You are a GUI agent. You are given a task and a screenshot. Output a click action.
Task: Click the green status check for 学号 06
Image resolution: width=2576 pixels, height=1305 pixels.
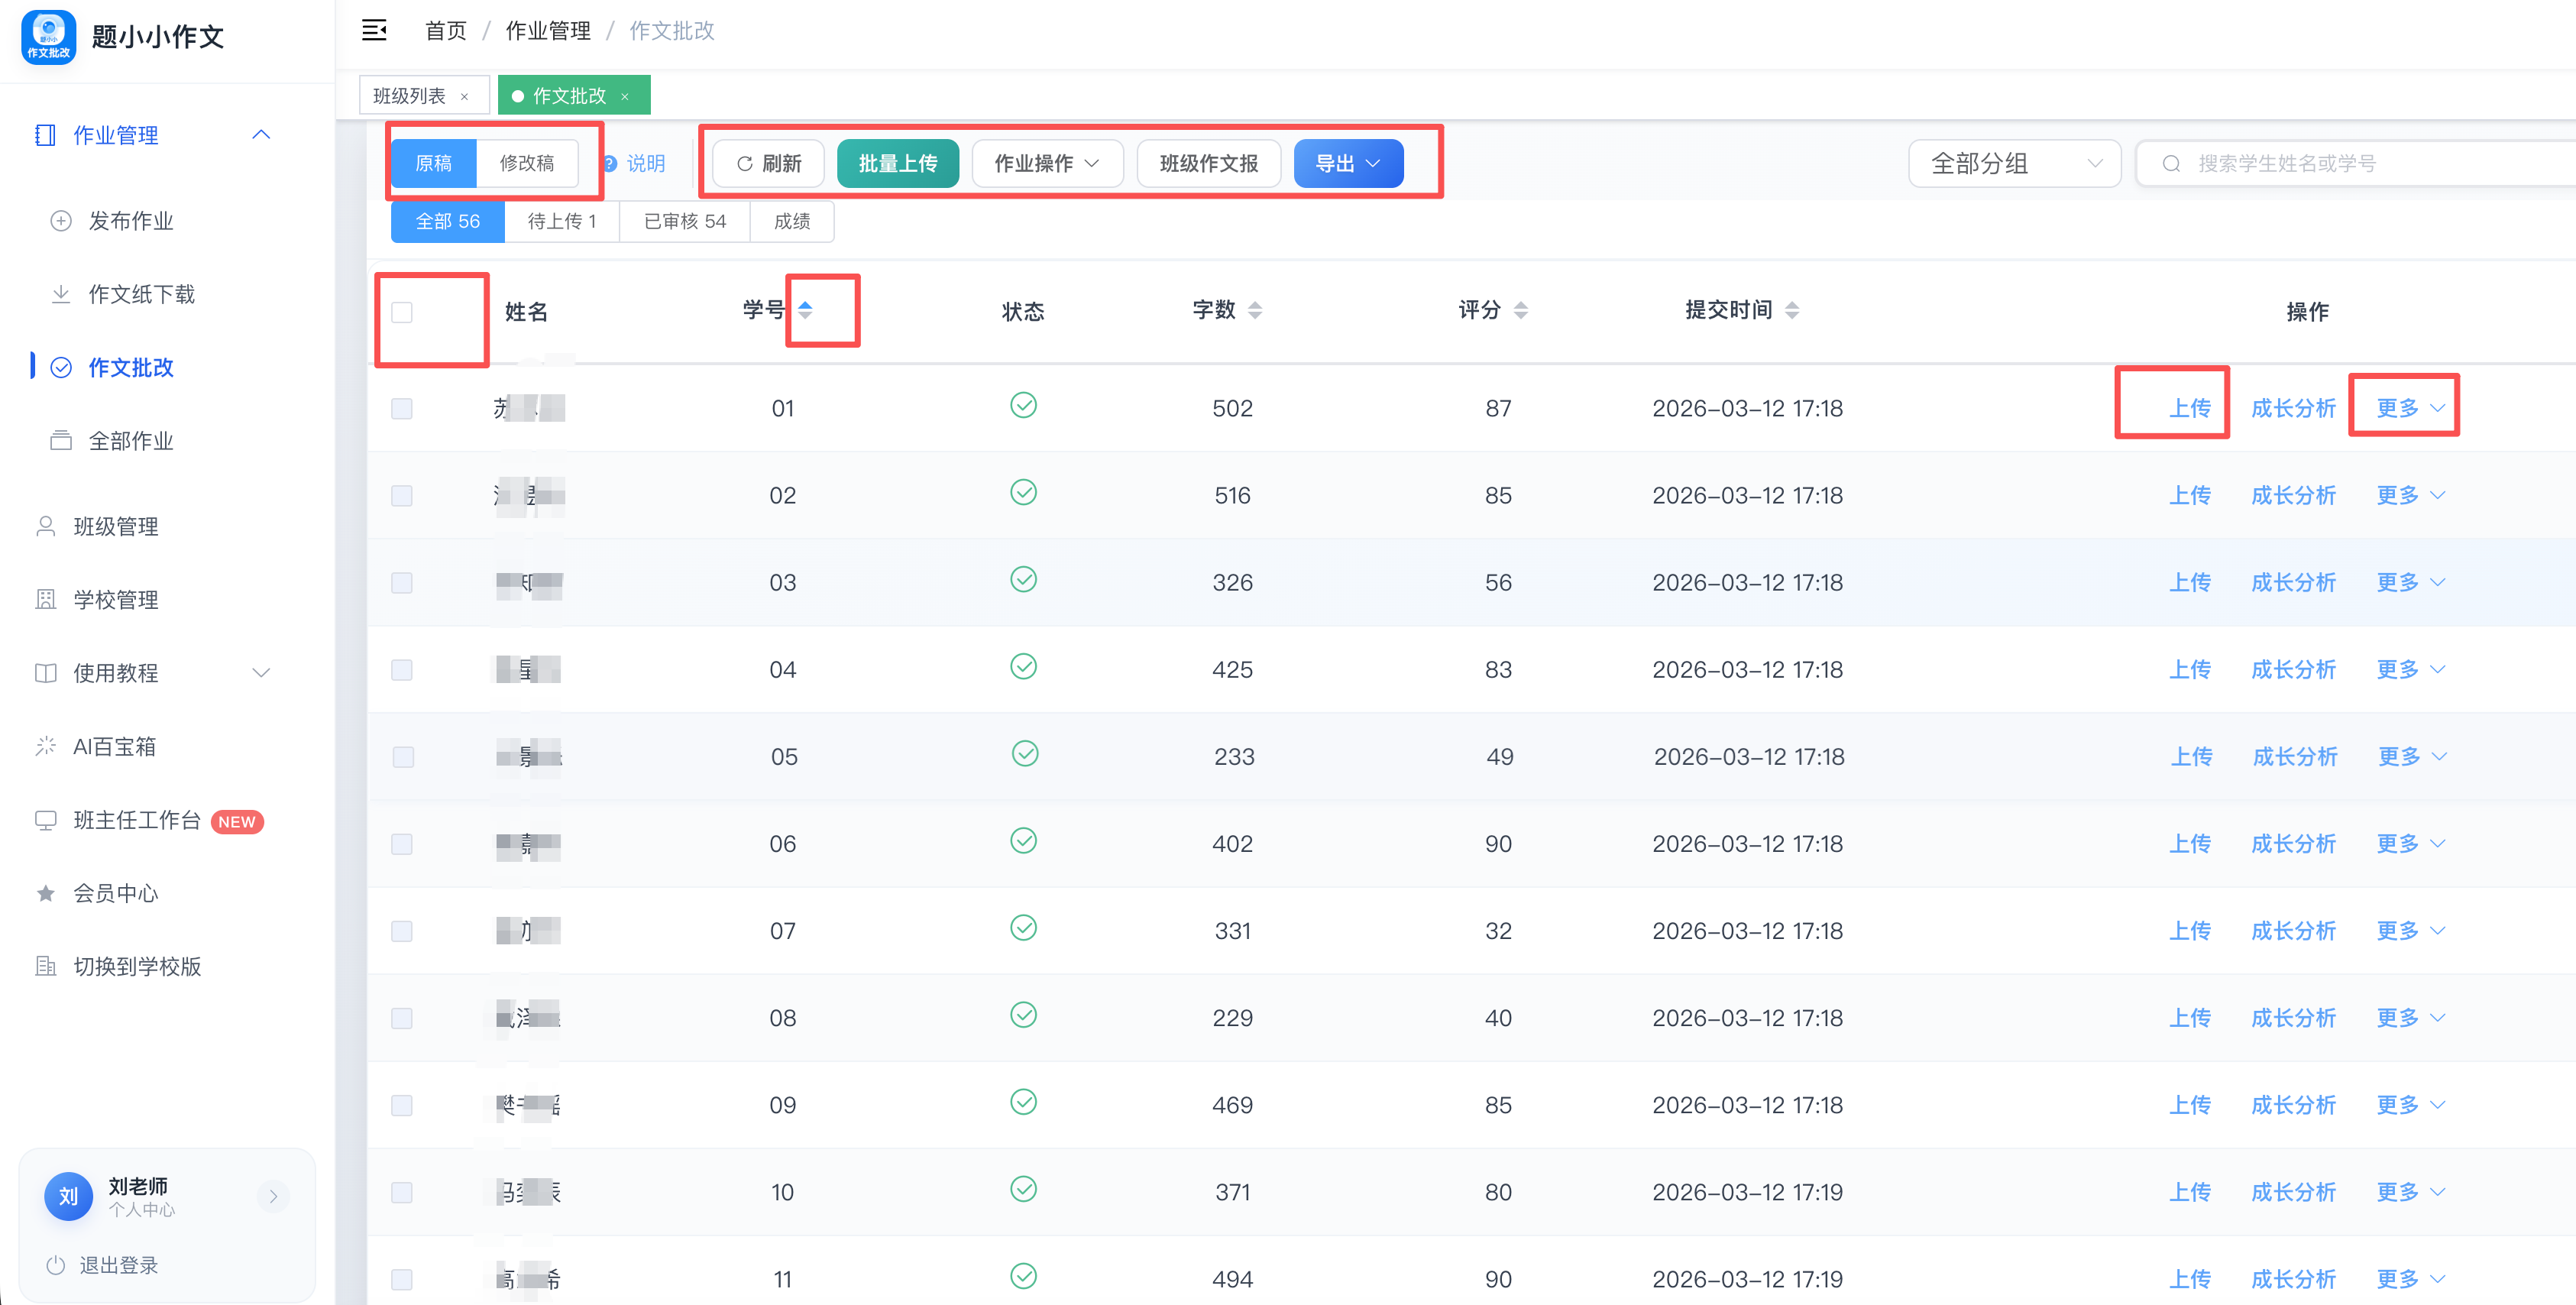[1023, 841]
